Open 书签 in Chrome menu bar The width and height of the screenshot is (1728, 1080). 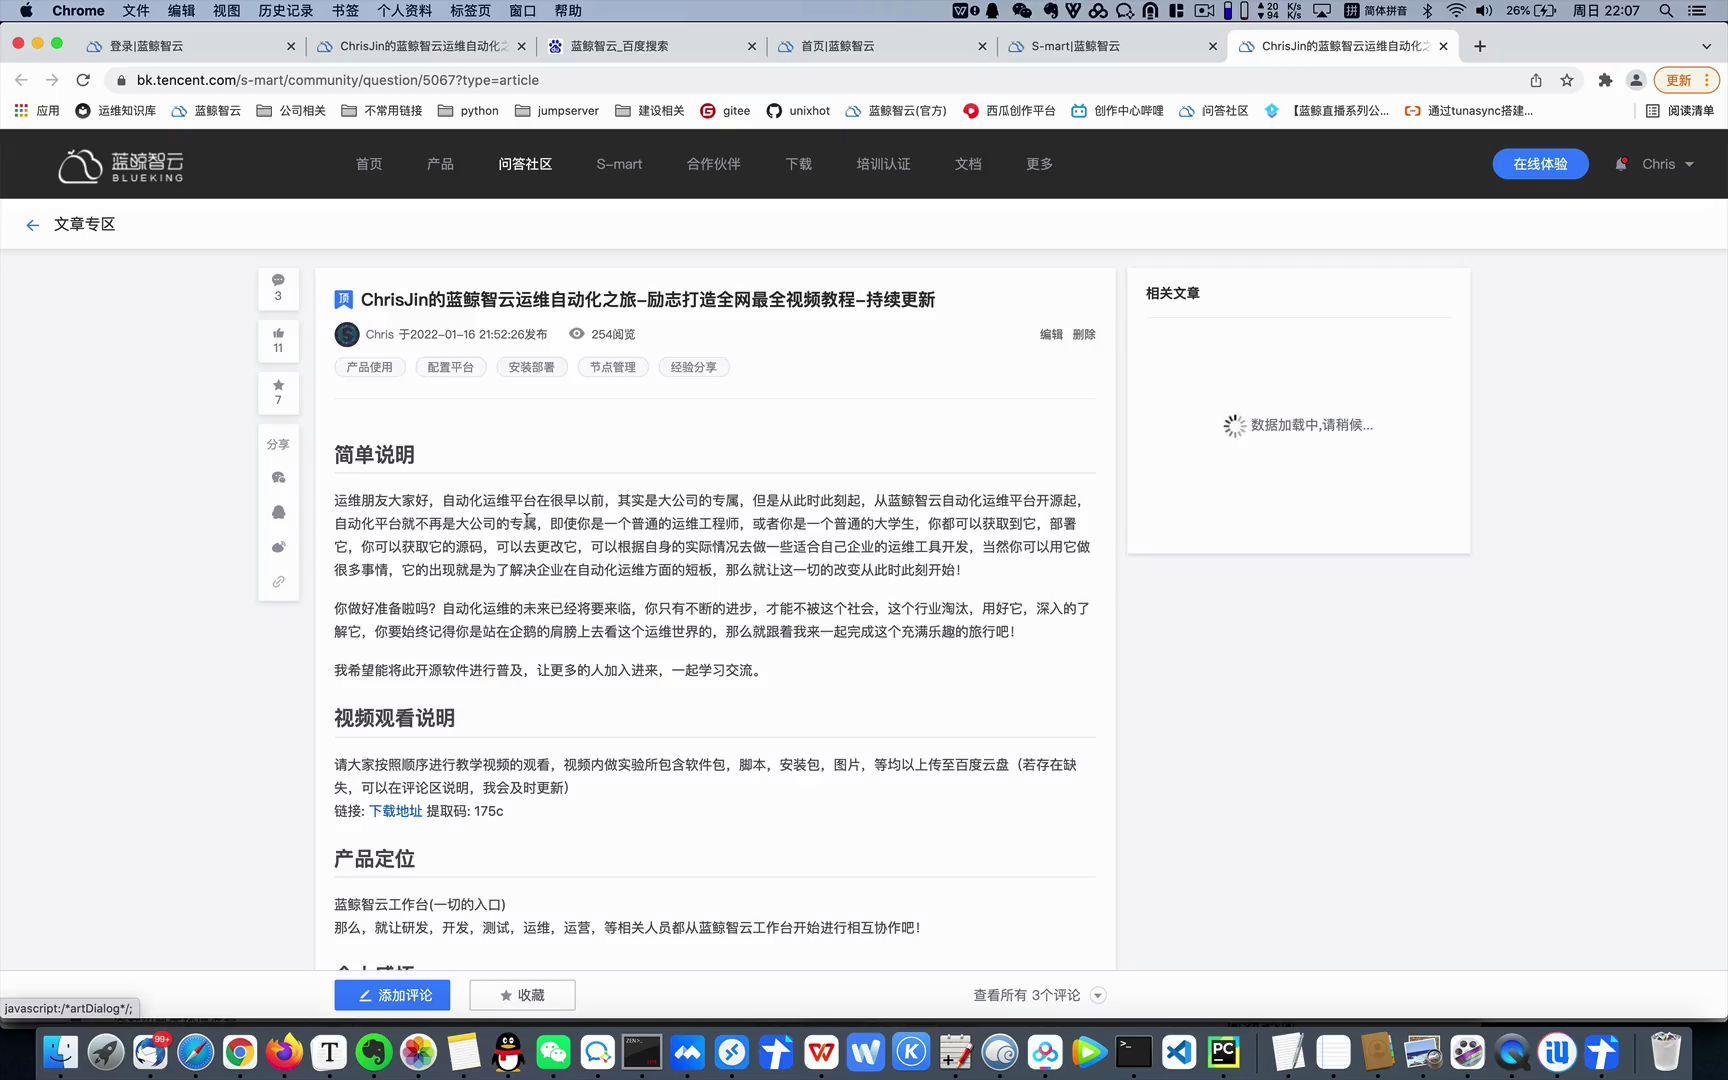pos(345,11)
